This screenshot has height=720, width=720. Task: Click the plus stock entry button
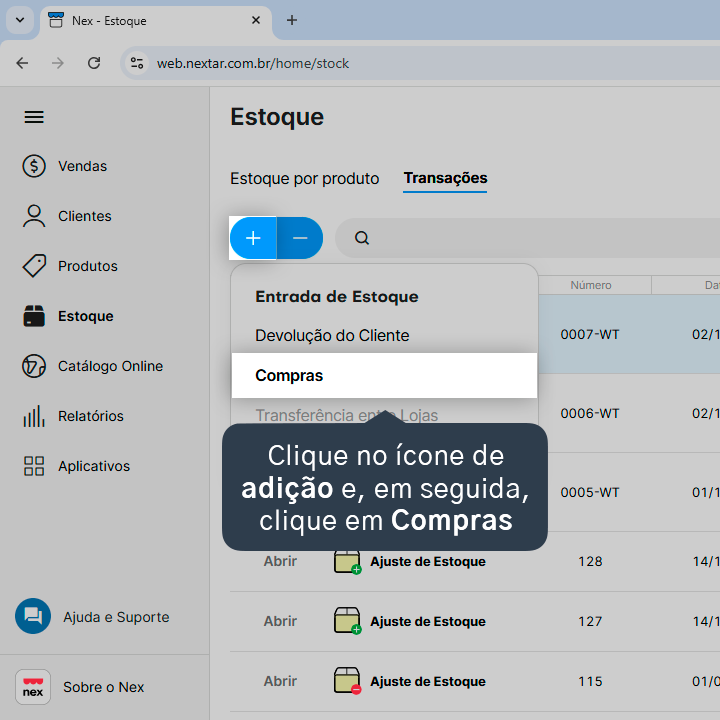pos(253,238)
